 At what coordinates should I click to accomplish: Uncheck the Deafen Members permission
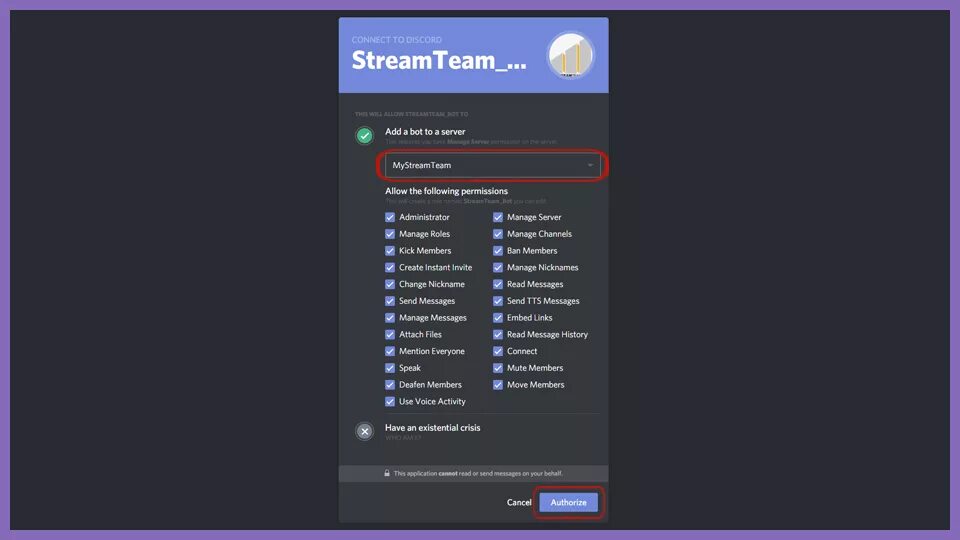point(390,385)
